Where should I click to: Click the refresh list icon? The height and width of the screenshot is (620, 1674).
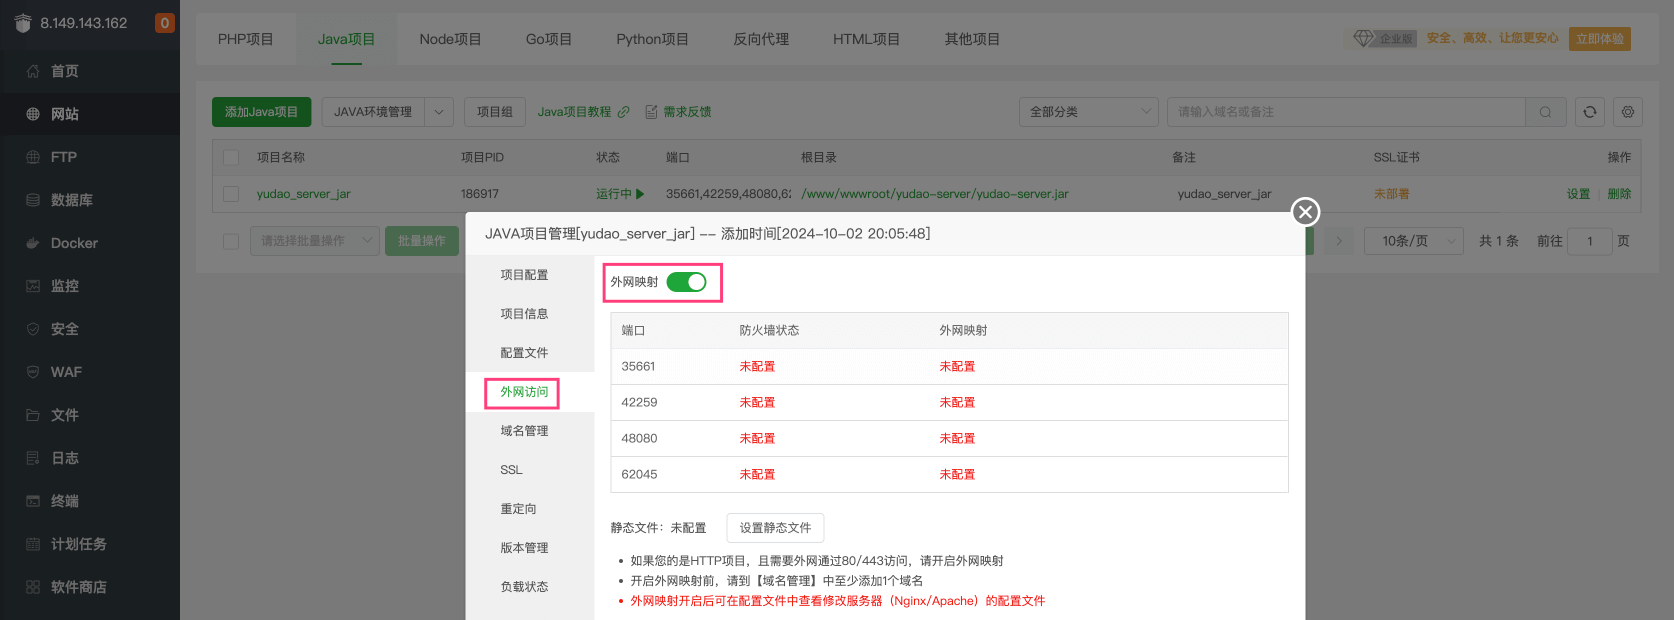click(1590, 112)
